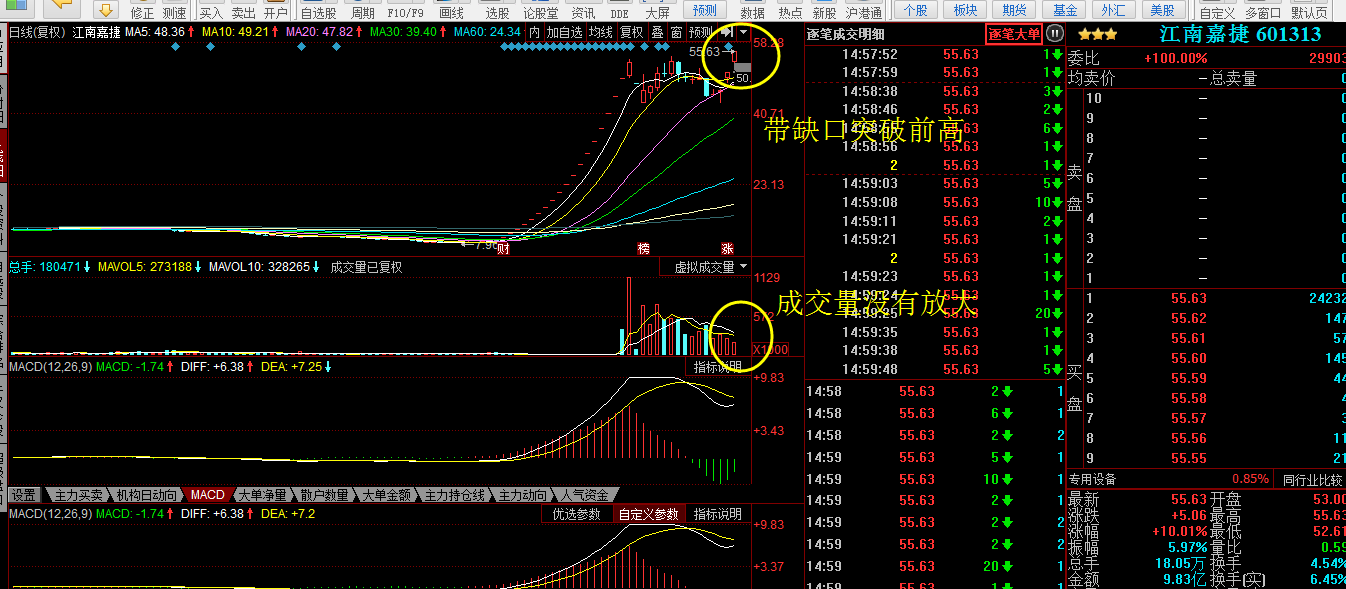Open the 资讯 news item
The width and height of the screenshot is (1346, 589).
tap(583, 13)
